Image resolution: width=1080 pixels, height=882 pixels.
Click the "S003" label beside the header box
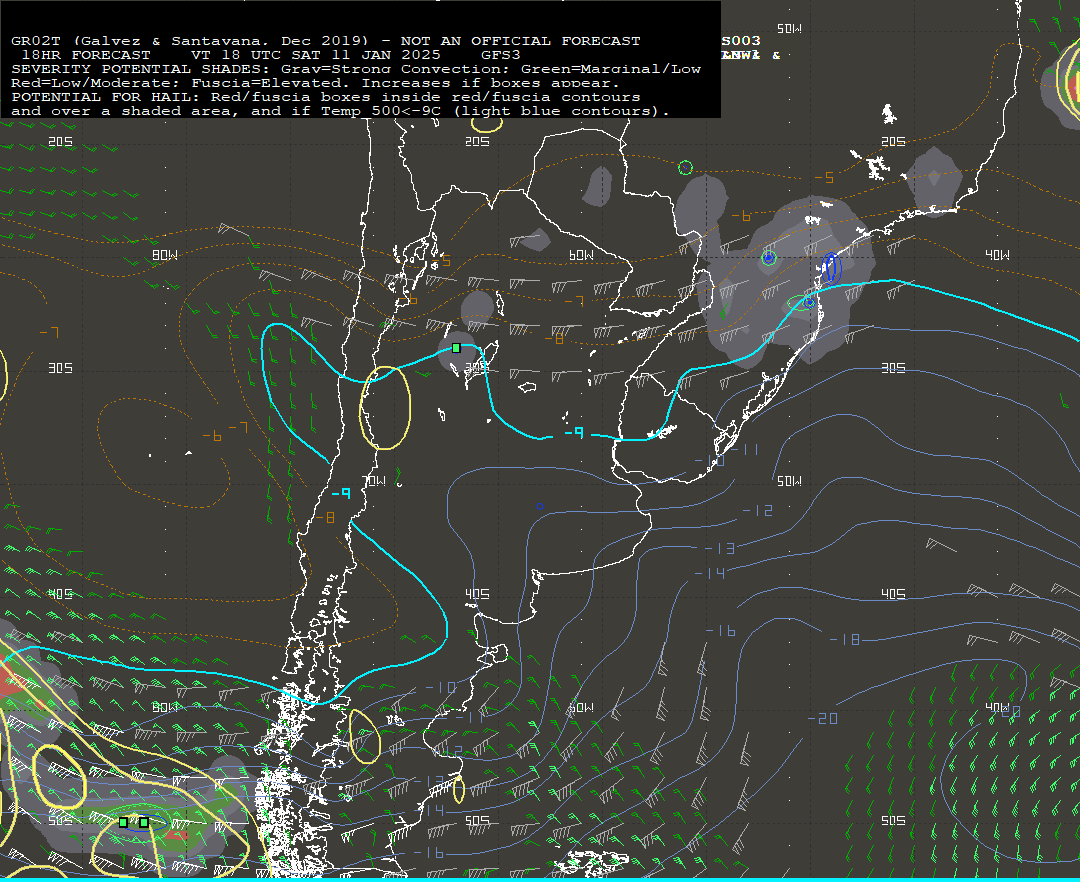741,41
